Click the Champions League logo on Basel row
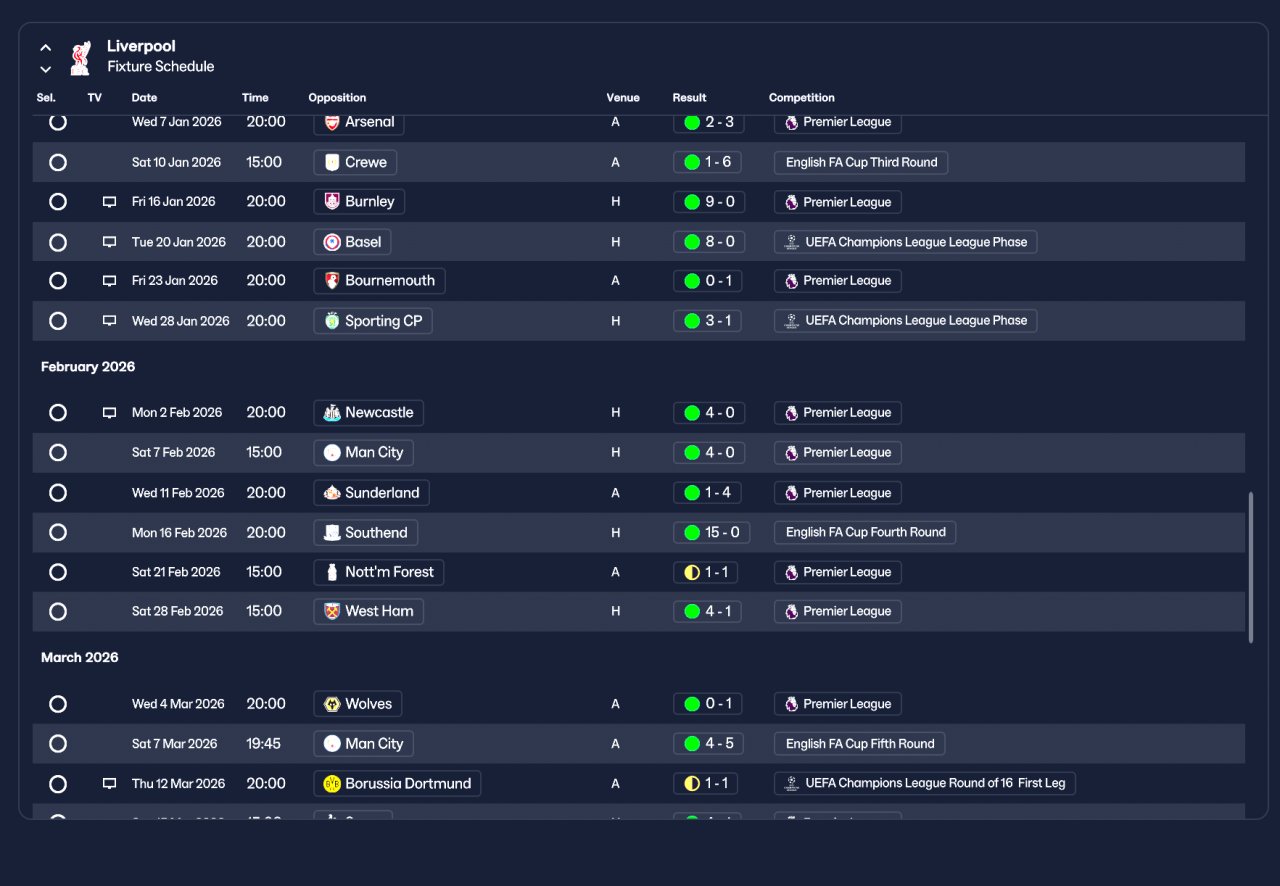The height and width of the screenshot is (886, 1280). (791, 242)
